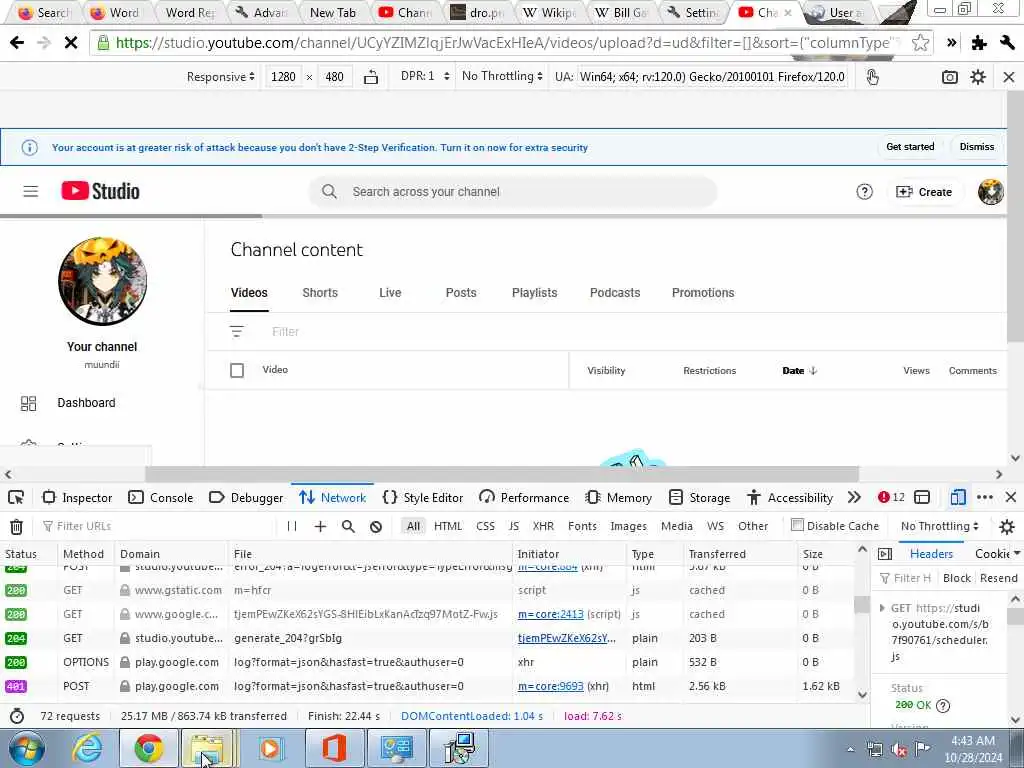Open the Help question mark icon
Image resolution: width=1024 pixels, height=768 pixels.
pyautogui.click(x=864, y=191)
